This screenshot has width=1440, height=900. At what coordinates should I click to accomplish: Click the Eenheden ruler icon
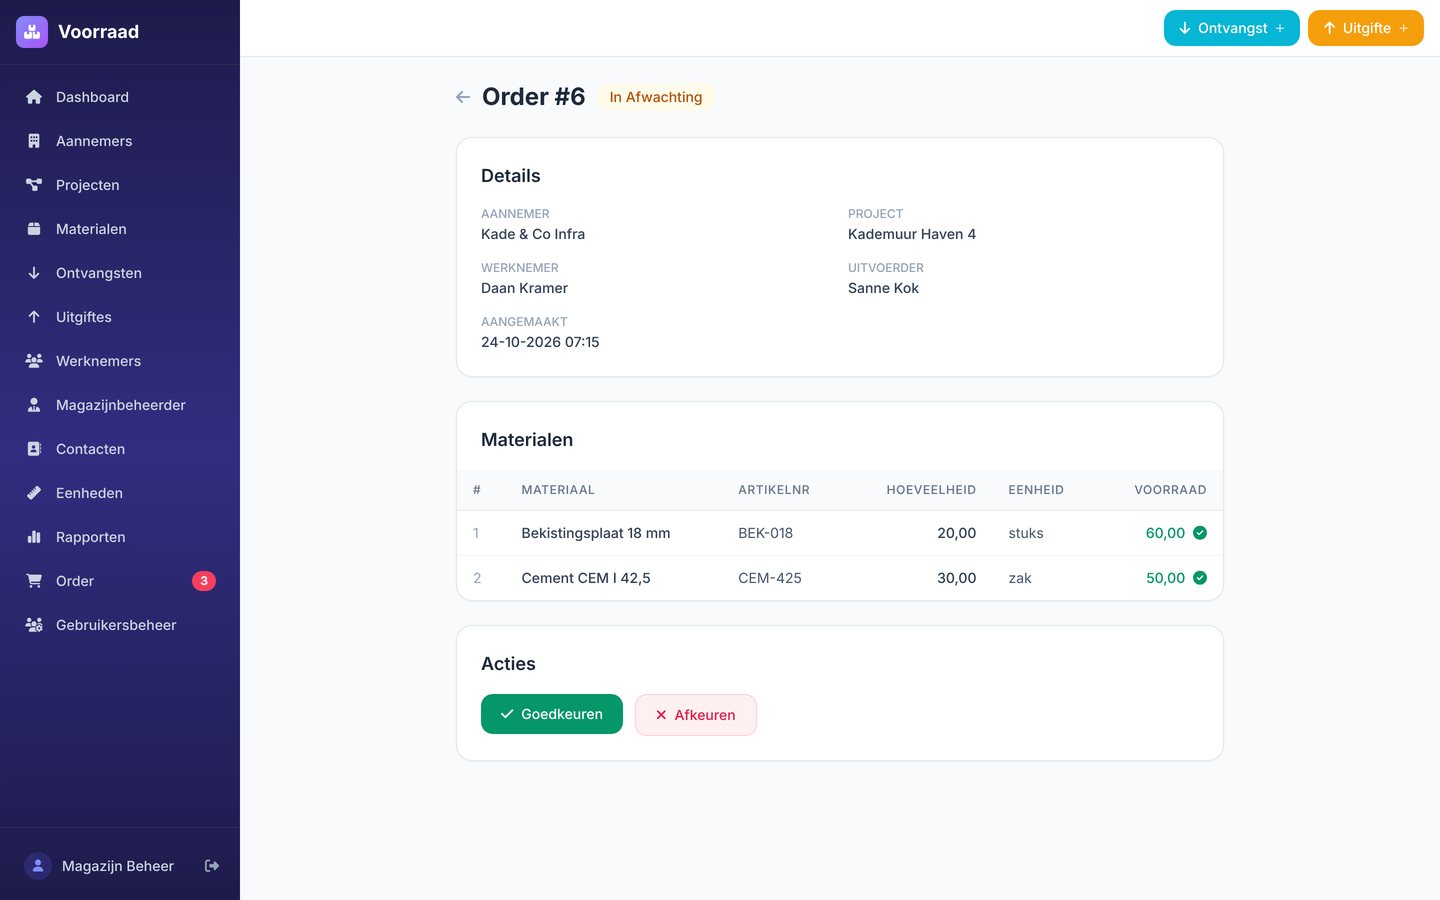(34, 493)
